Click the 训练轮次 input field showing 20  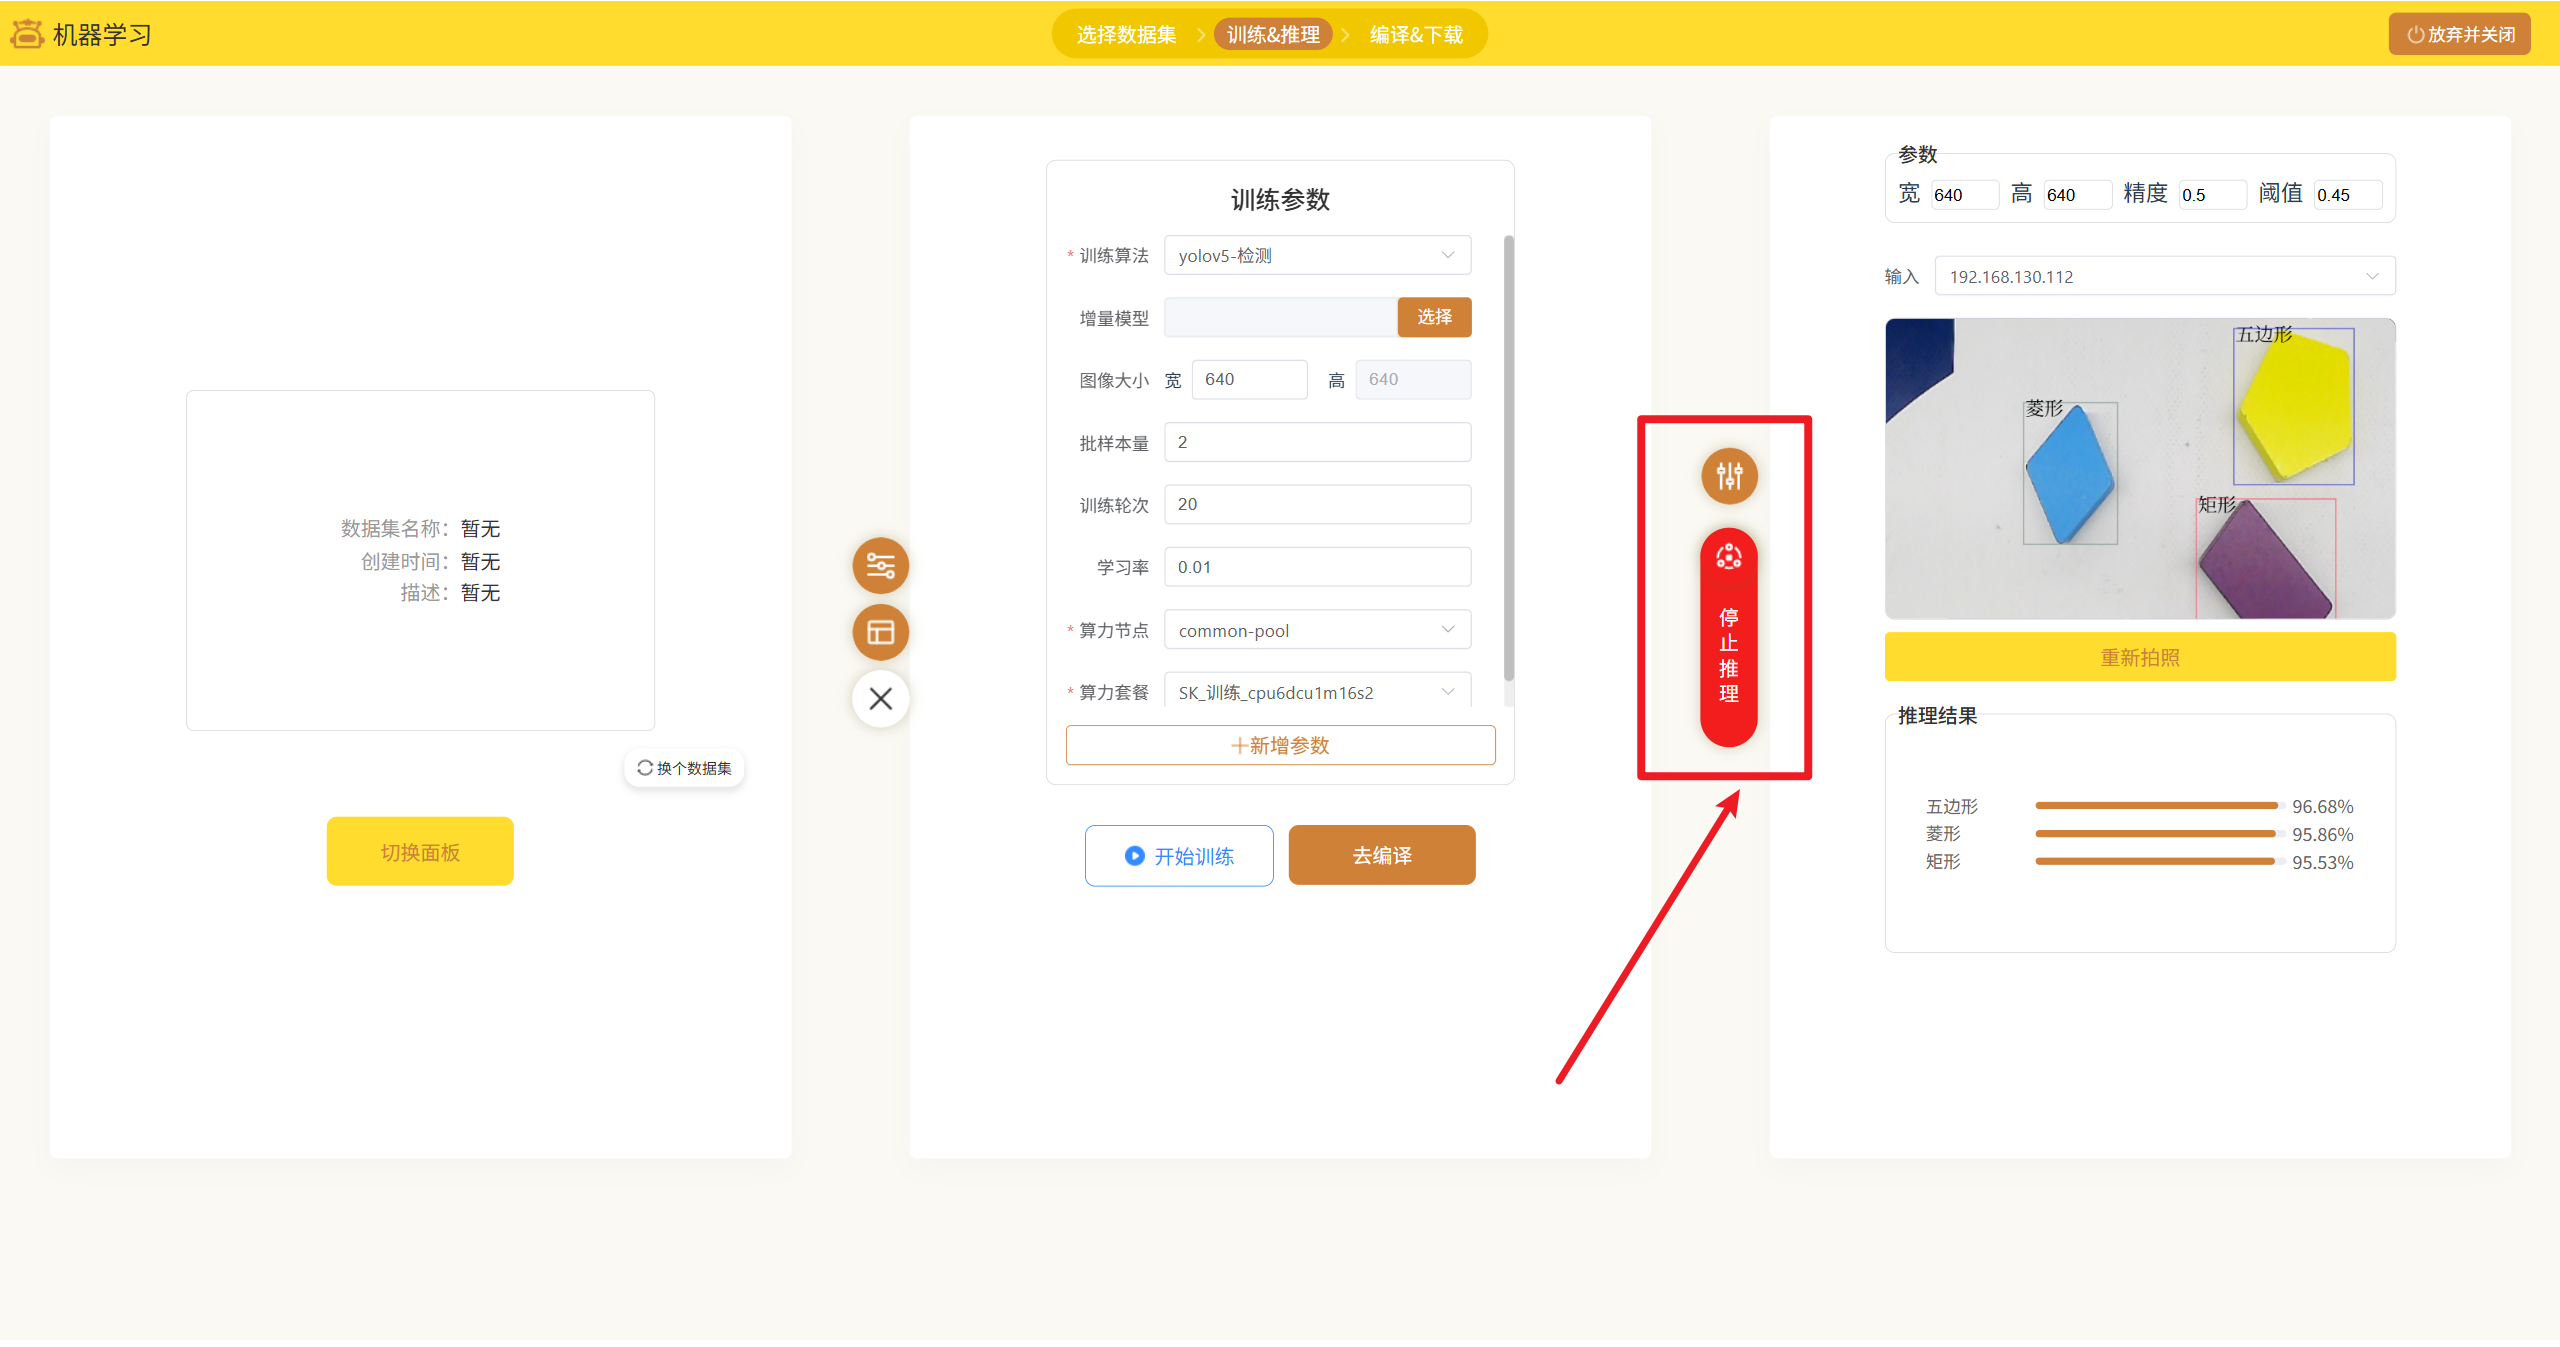click(x=1316, y=504)
